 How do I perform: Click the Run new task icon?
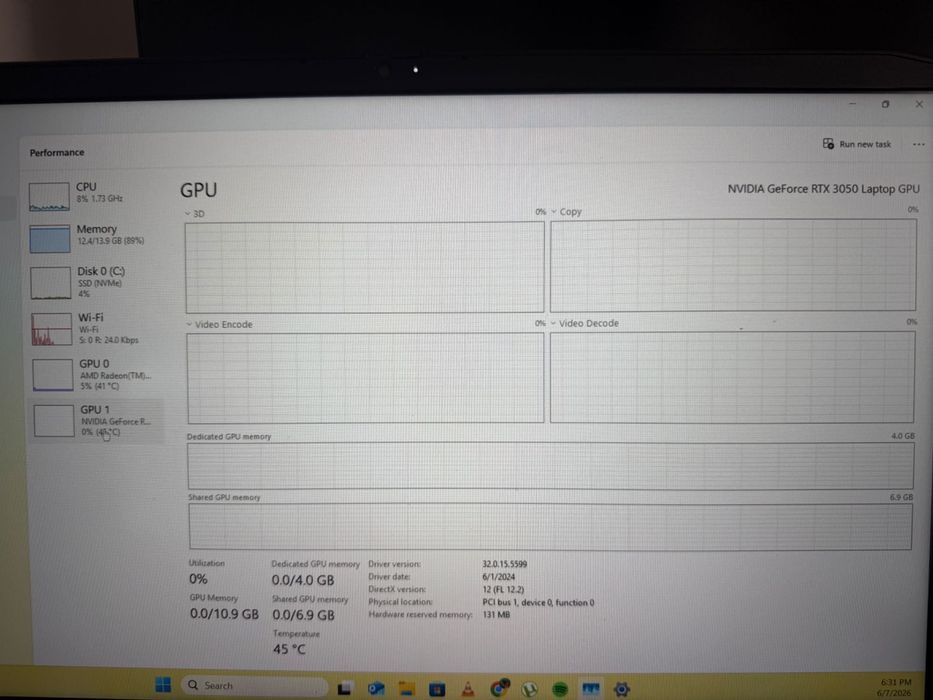click(x=828, y=143)
